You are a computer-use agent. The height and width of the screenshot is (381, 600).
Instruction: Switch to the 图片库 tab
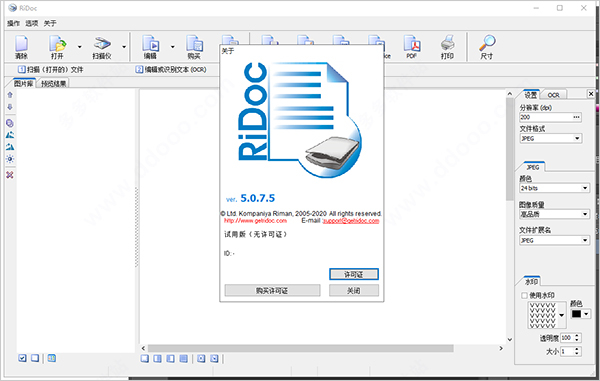[x=24, y=83]
